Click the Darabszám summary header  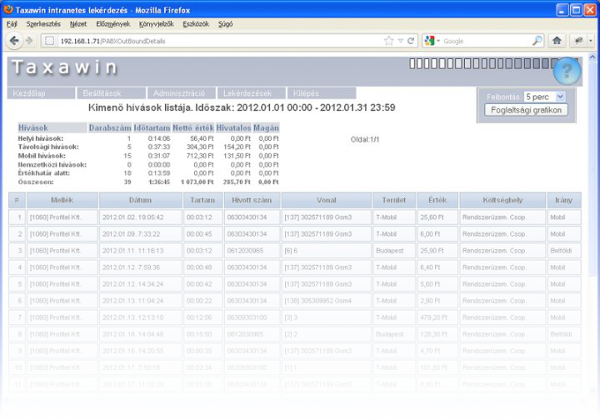tap(110, 128)
